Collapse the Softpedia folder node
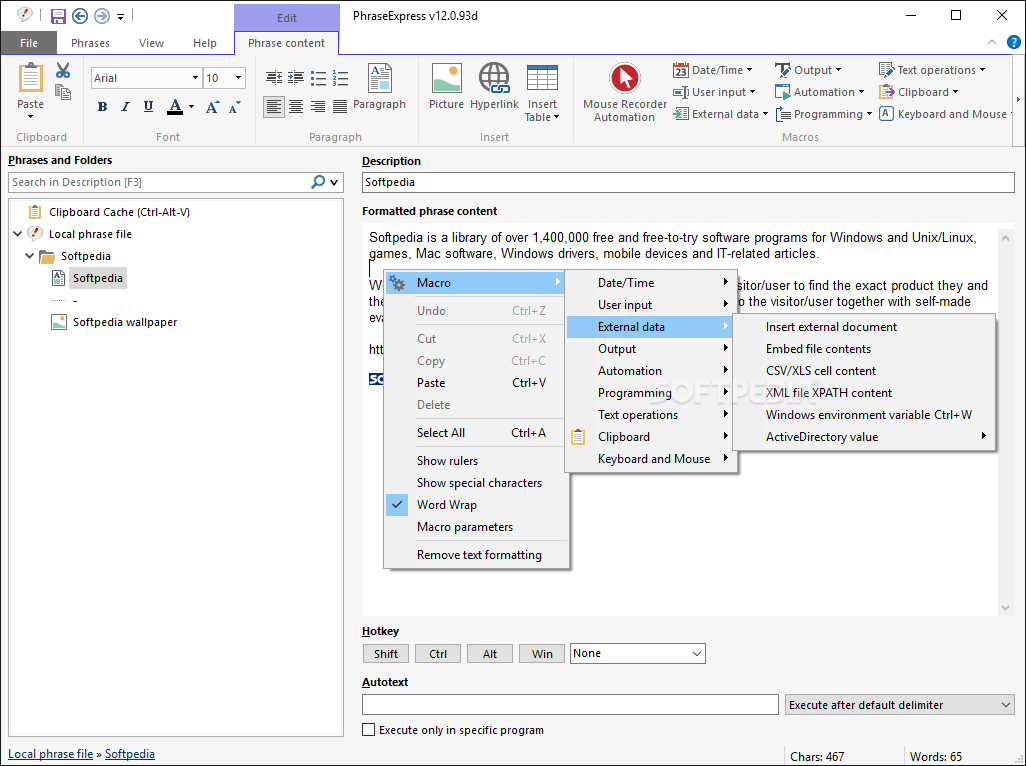 [29, 256]
